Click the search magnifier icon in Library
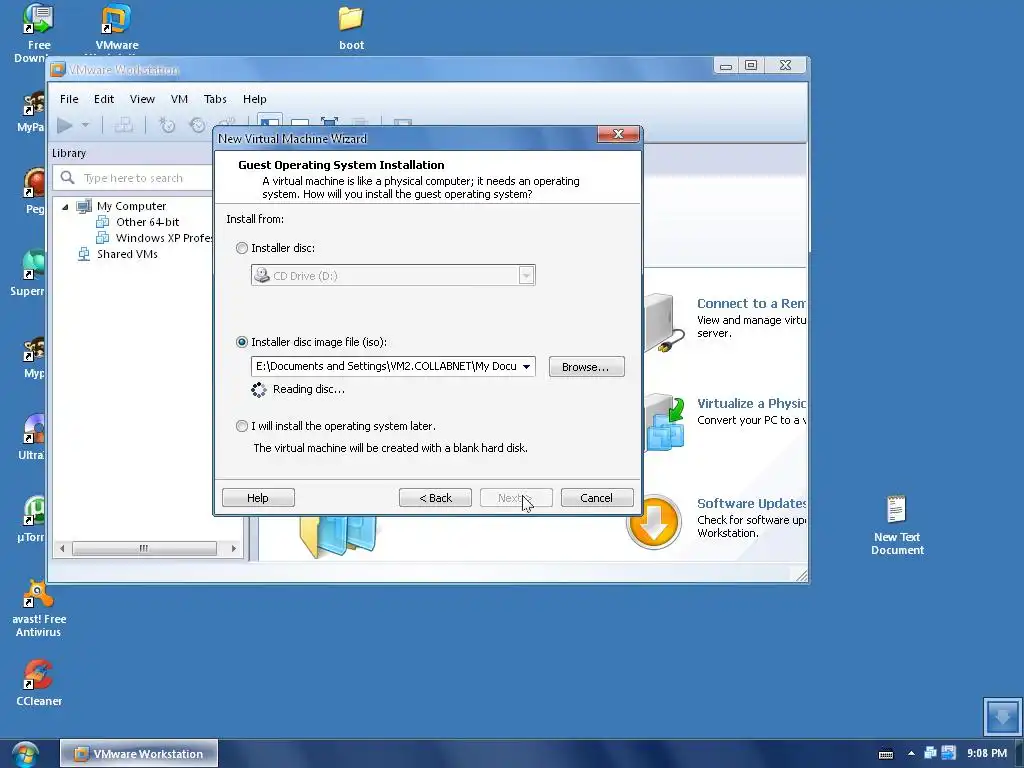The image size is (1024, 768). click(67, 178)
